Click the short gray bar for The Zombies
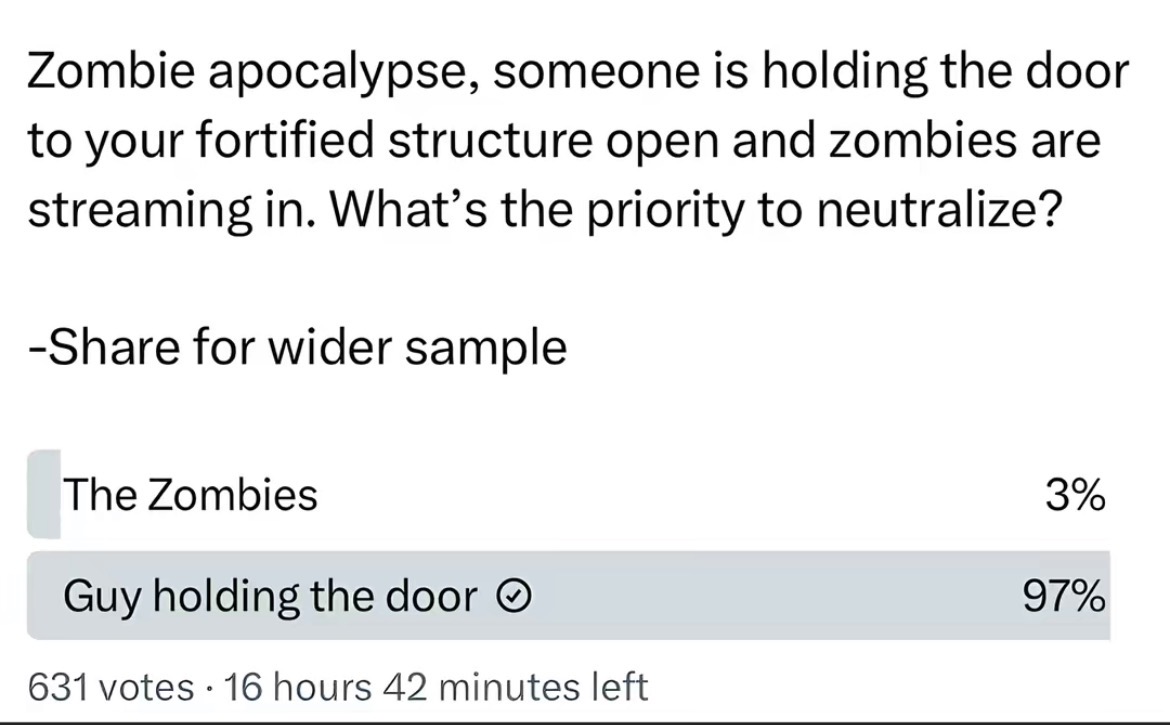This screenshot has width=1170, height=725. tap(44, 494)
